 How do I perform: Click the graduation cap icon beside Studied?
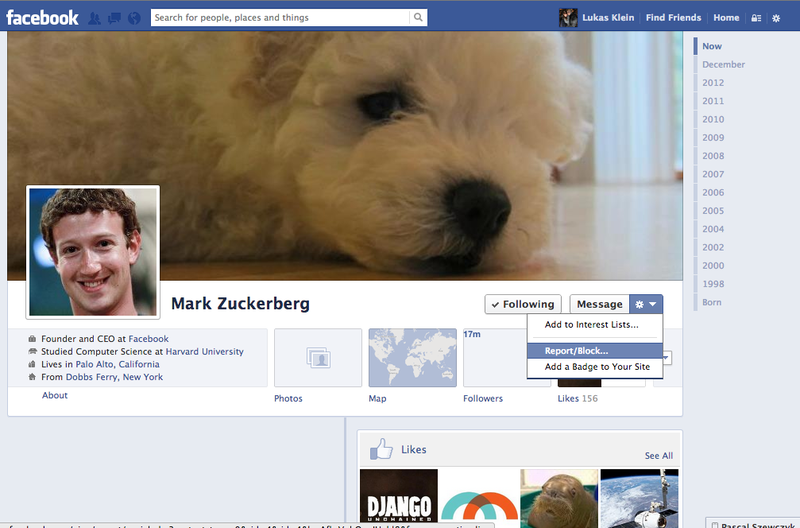click(32, 351)
